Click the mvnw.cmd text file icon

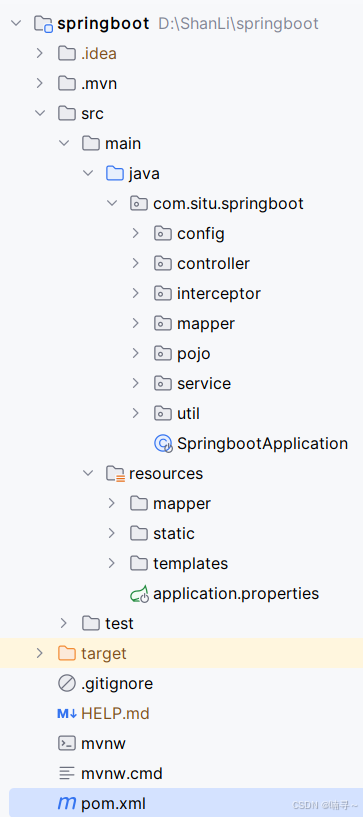coord(67,773)
